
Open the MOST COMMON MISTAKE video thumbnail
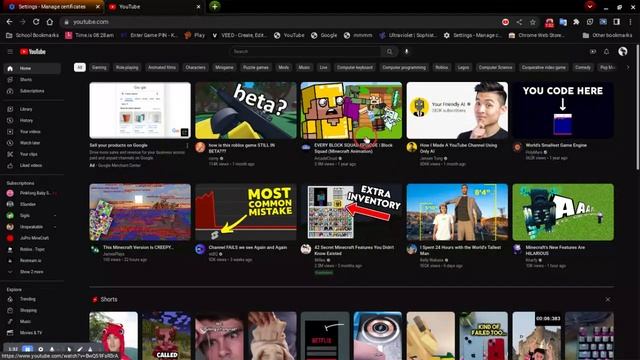(x=246, y=212)
